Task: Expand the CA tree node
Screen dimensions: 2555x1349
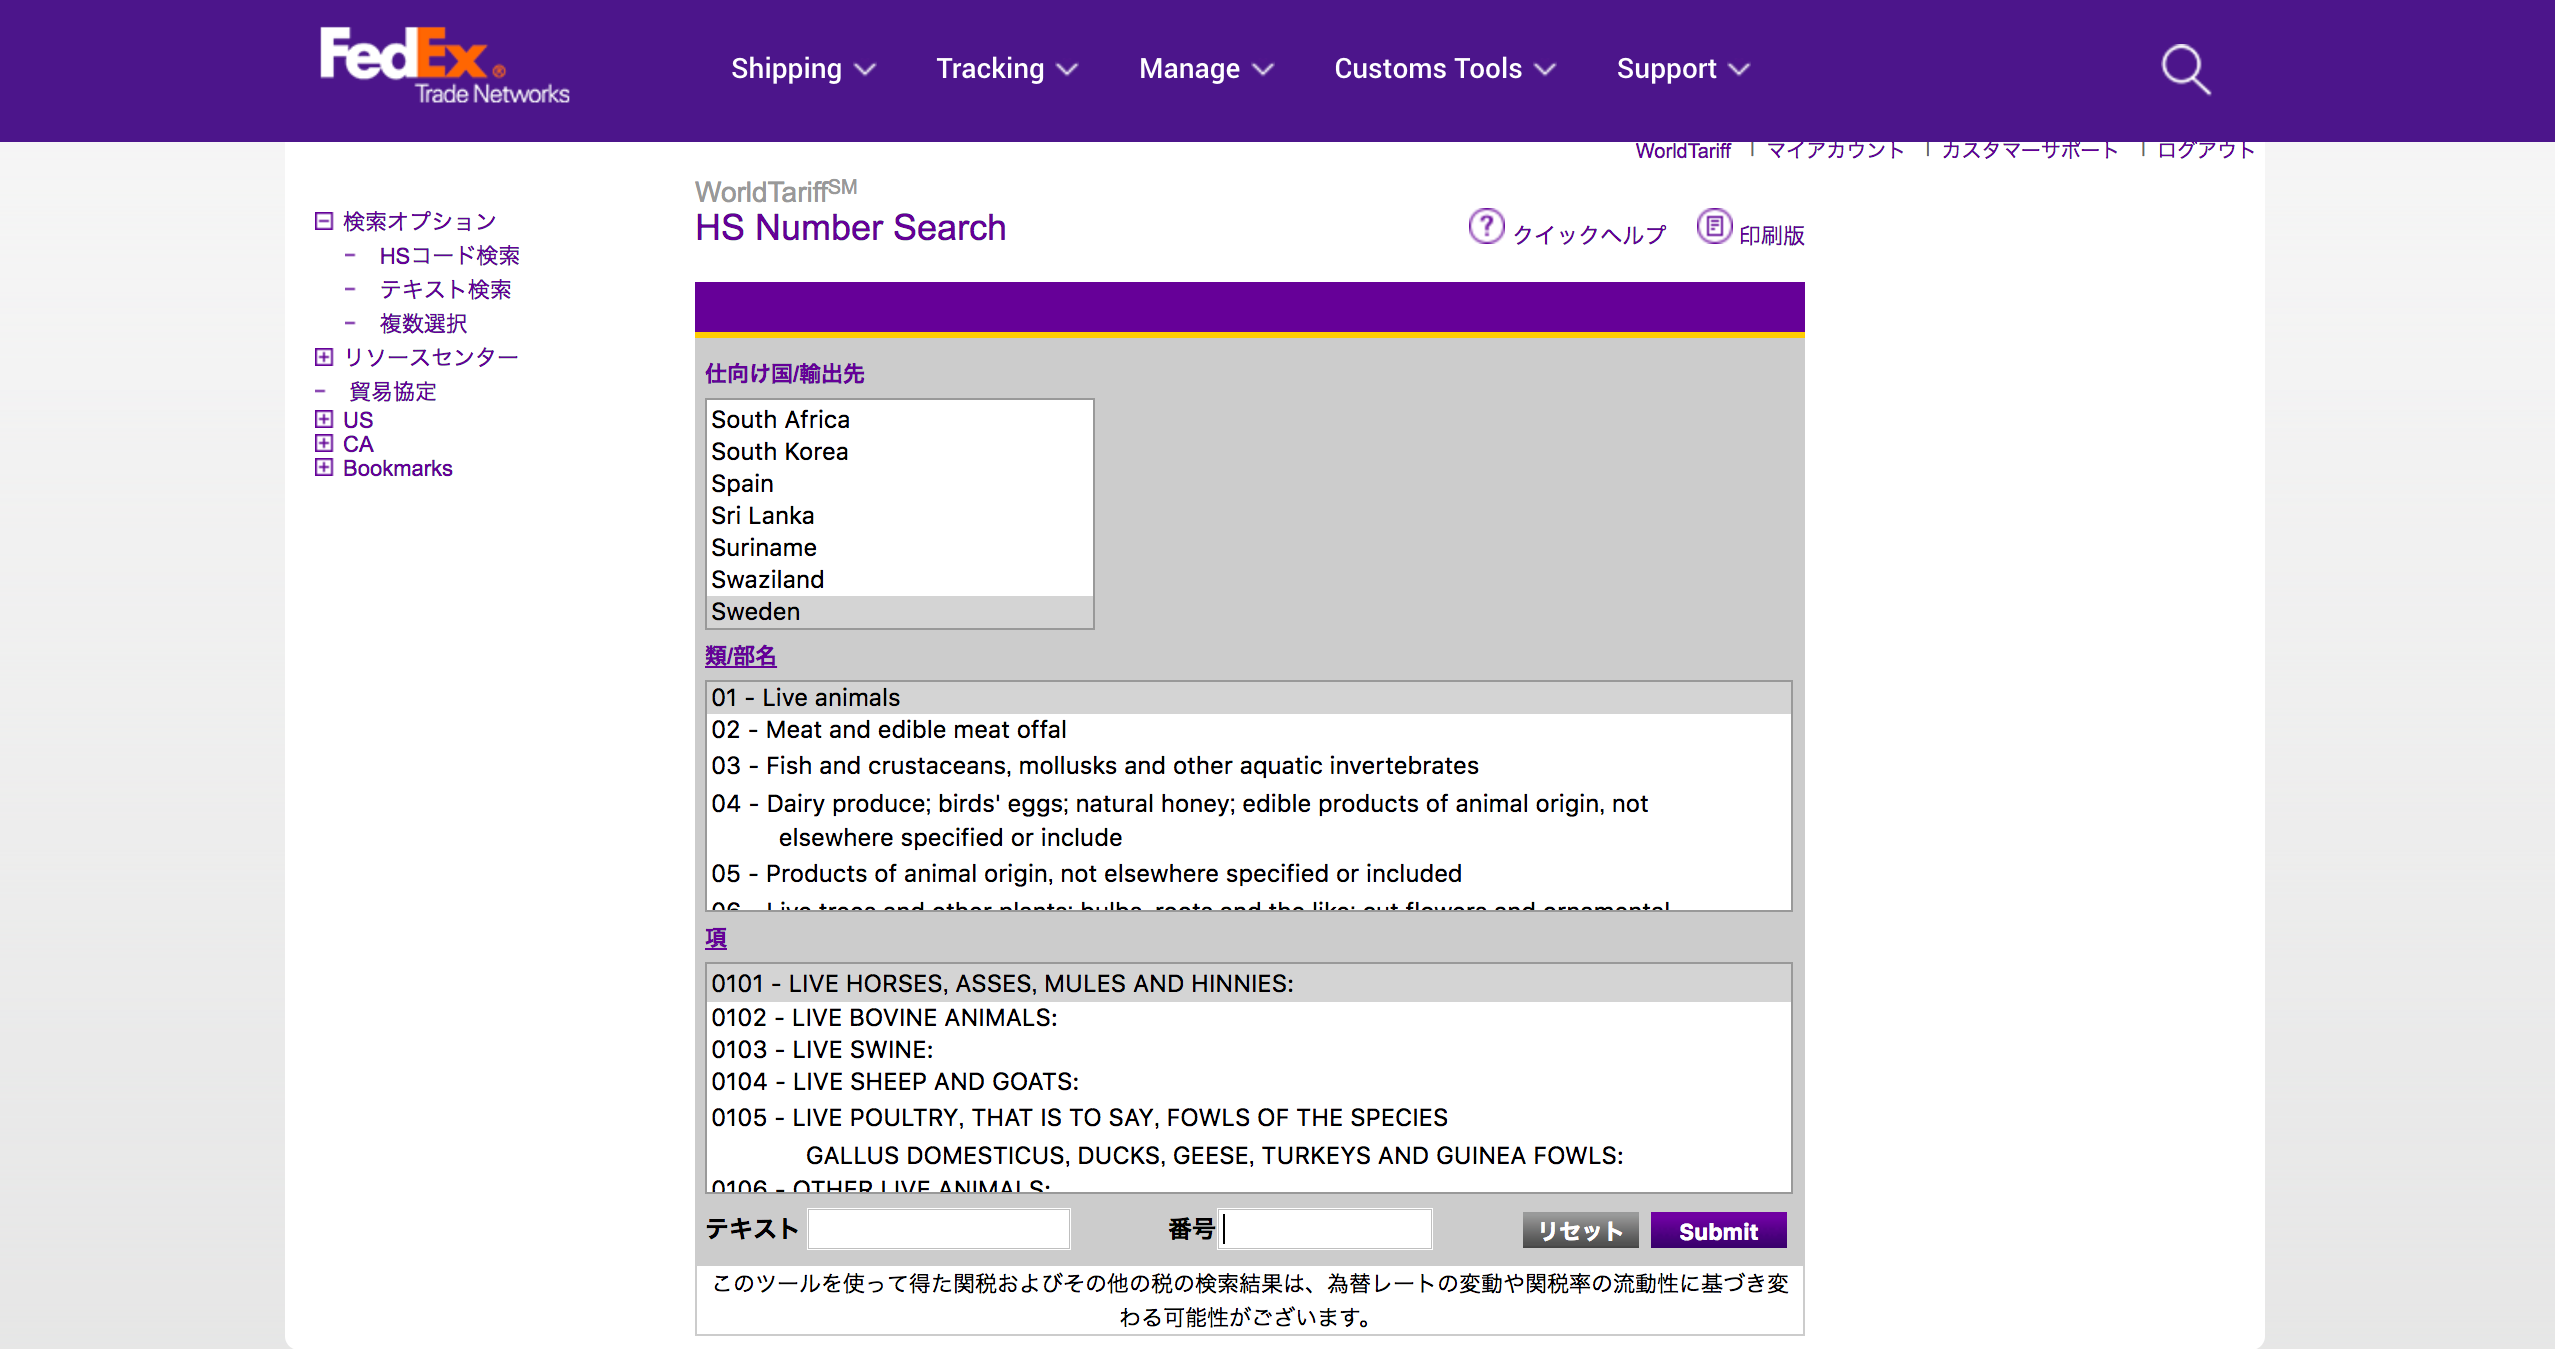Action: click(x=323, y=443)
